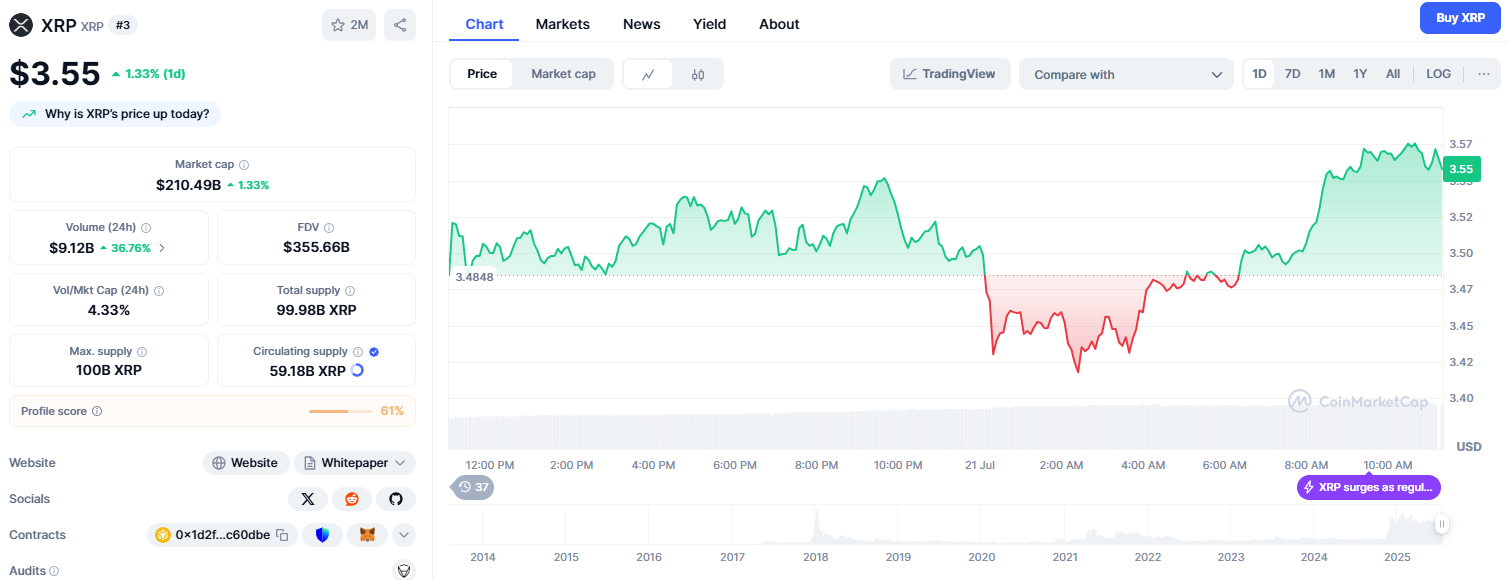Image resolution: width=1509 pixels, height=580 pixels.
Task: Open the Reddit social link
Action: click(x=352, y=499)
